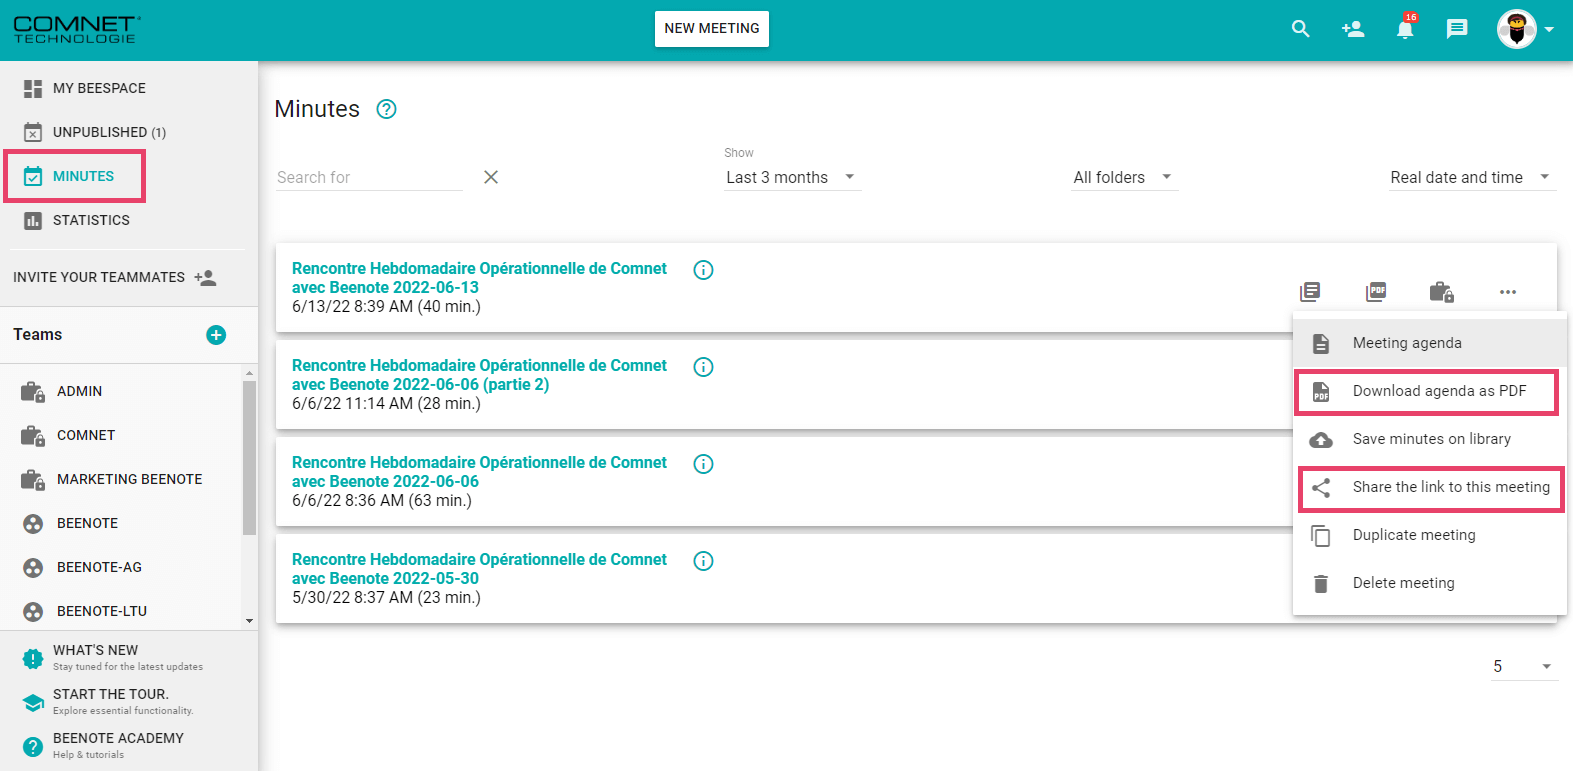Open the notifications bell
The image size is (1573, 771).
pyautogui.click(x=1405, y=29)
